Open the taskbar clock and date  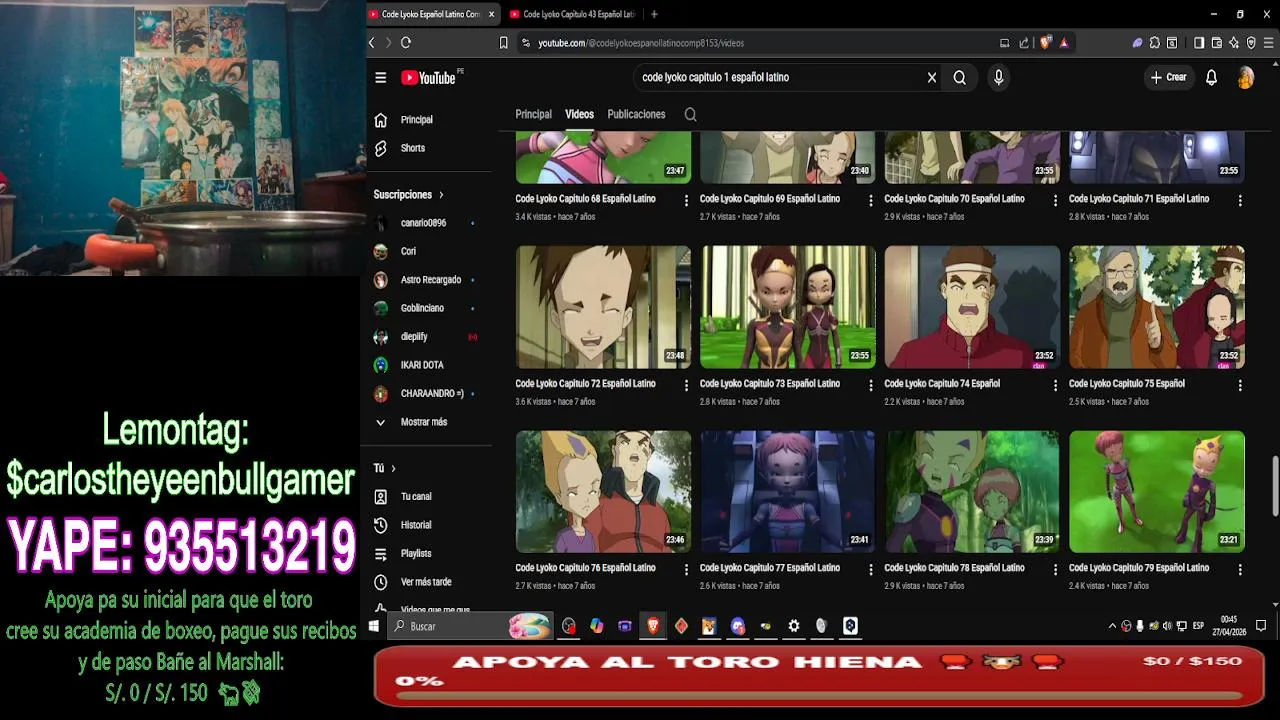[1229, 626]
